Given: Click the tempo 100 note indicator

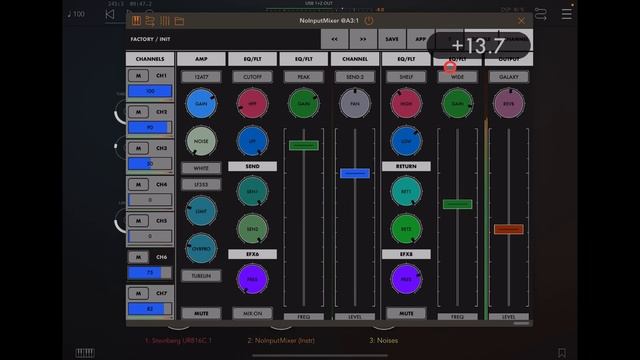Looking at the screenshot, I should click(76, 14).
